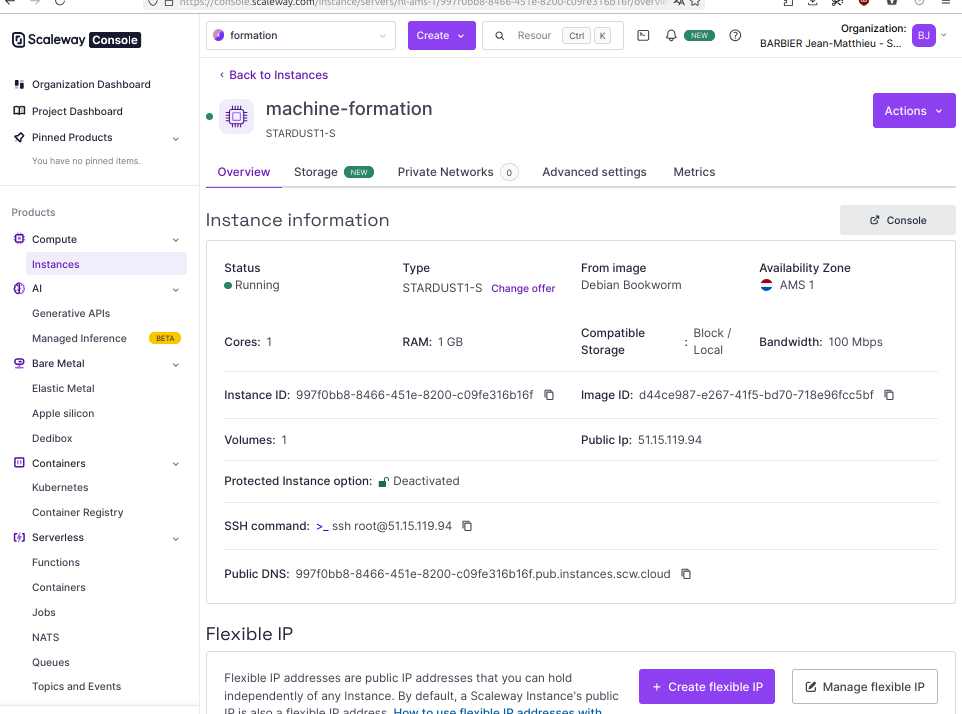Click the Public Ip value 51.15.119.94
The height and width of the screenshot is (714, 962).
click(669, 440)
